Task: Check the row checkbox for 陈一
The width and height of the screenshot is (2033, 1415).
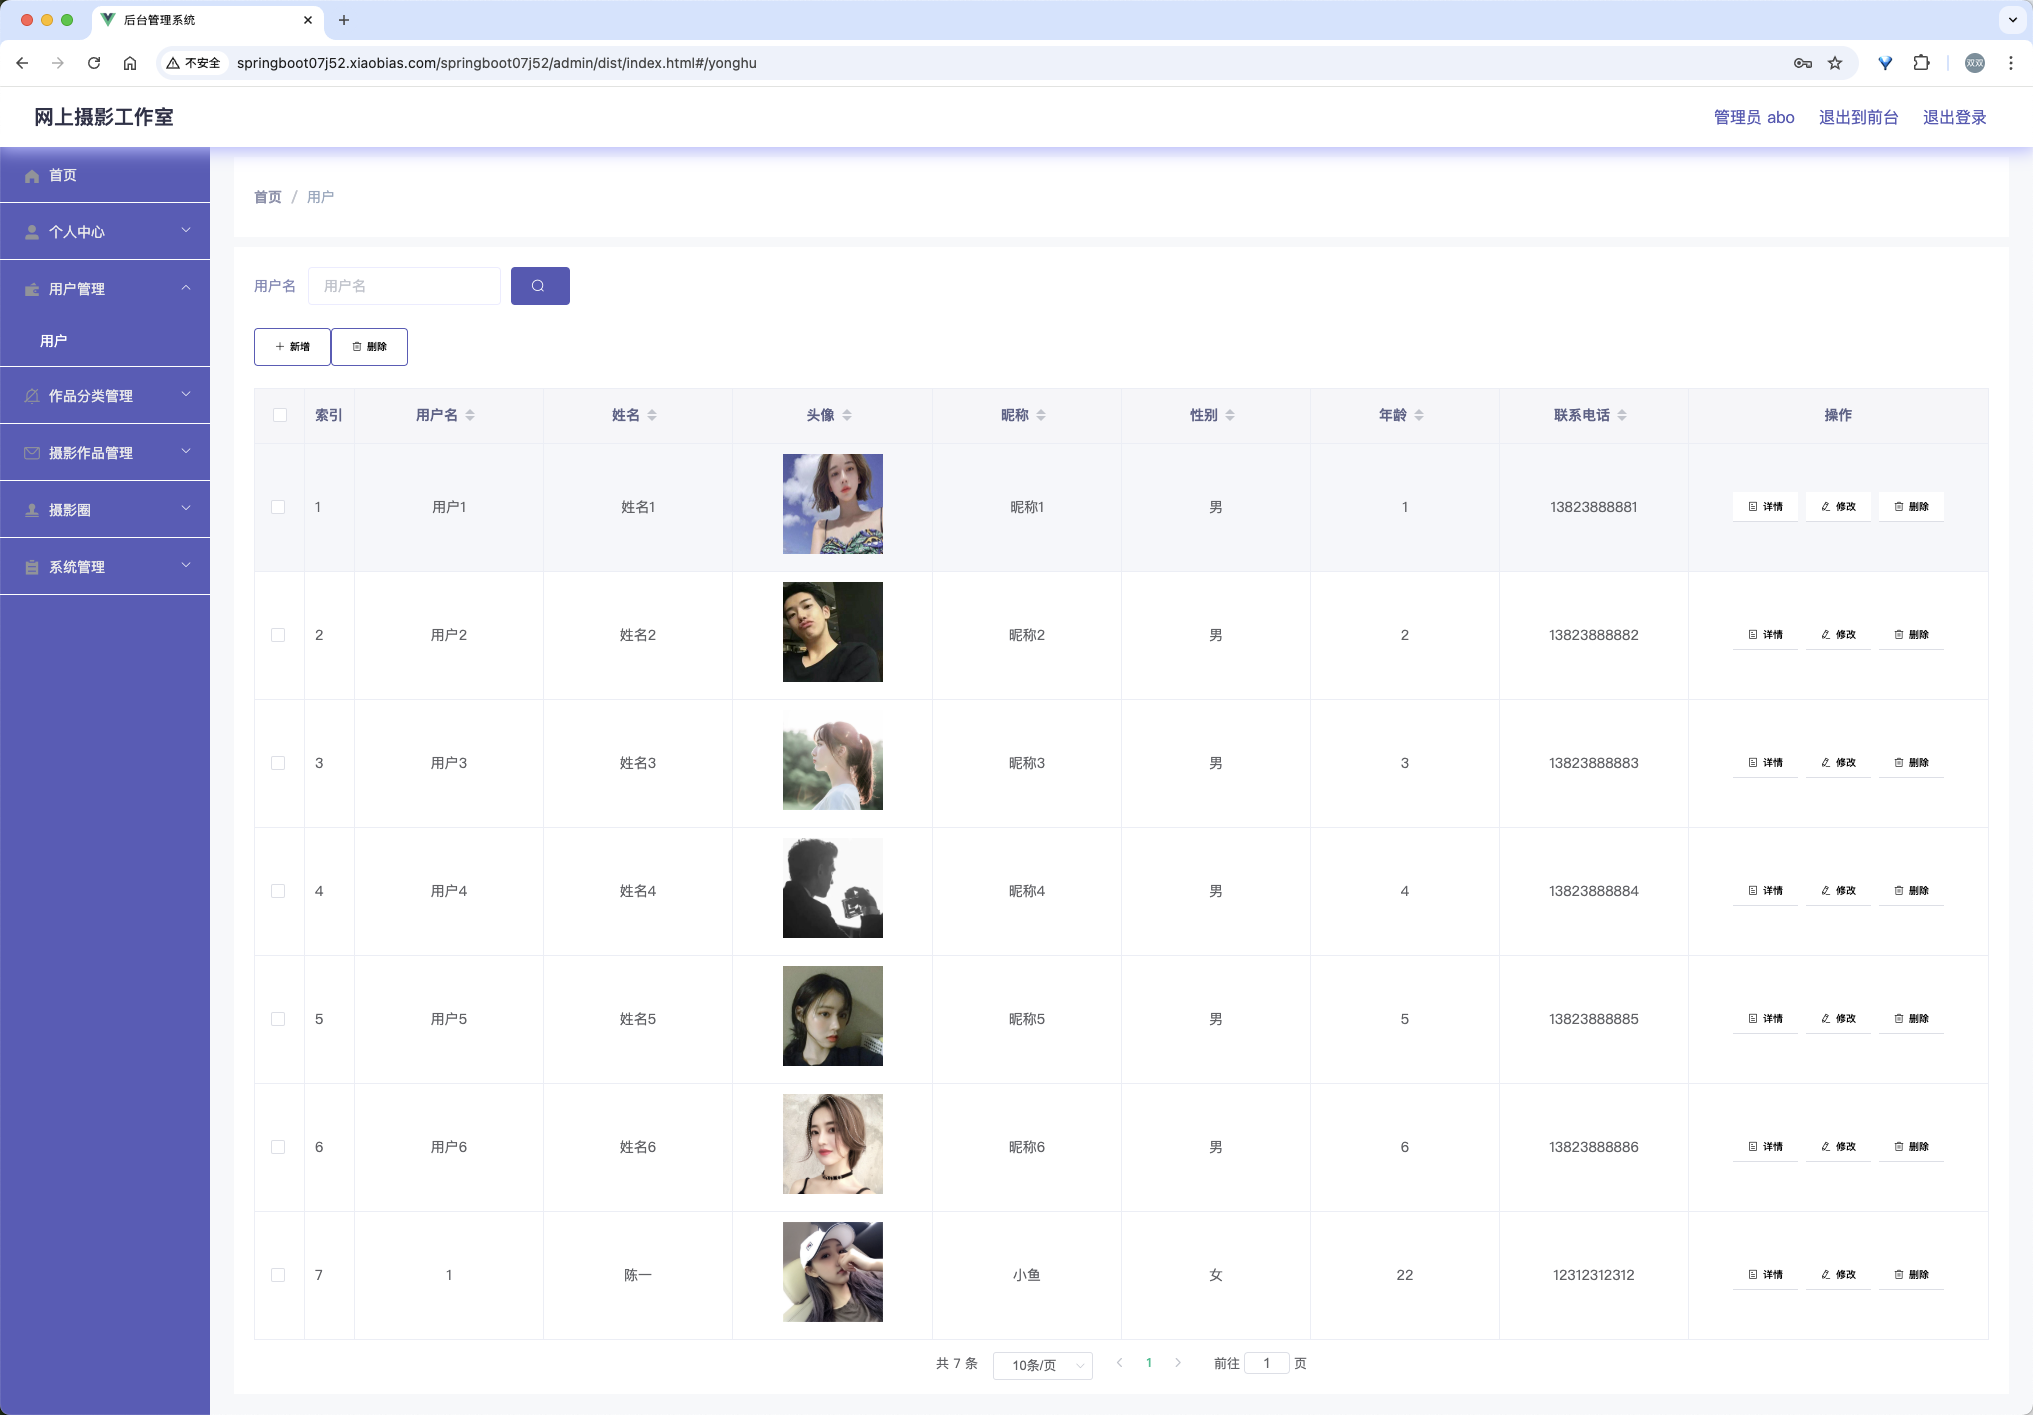Action: pyautogui.click(x=278, y=1275)
